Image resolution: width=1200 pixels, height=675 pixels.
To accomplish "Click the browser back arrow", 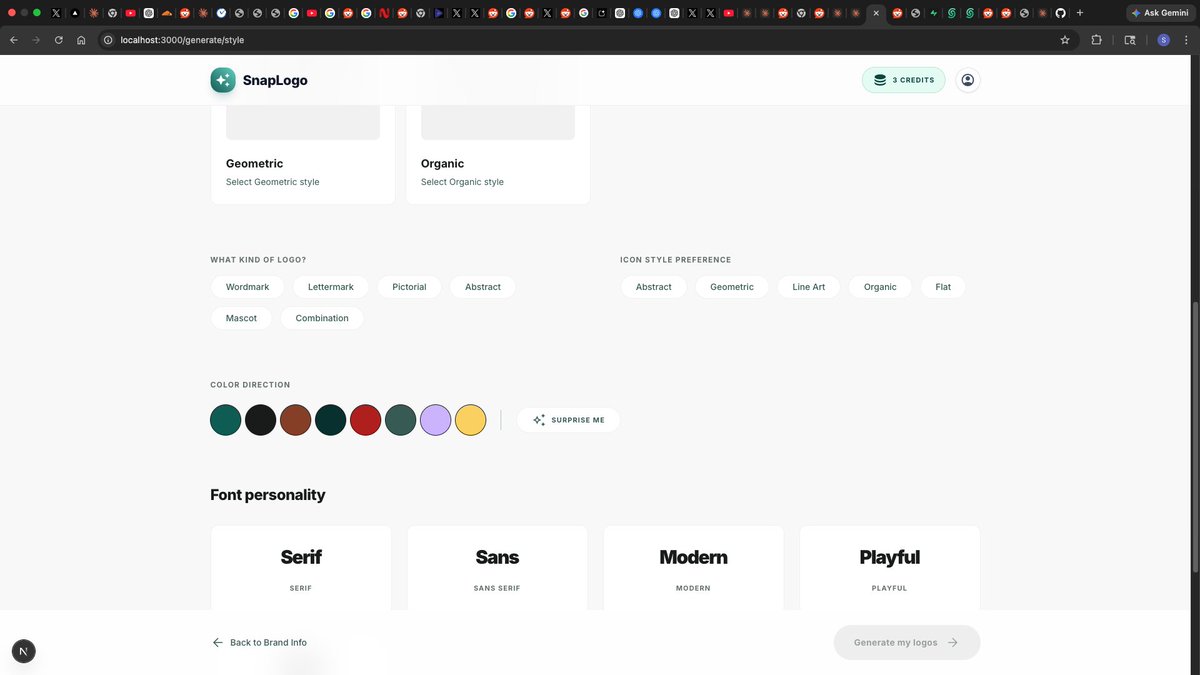I will tap(14, 40).
